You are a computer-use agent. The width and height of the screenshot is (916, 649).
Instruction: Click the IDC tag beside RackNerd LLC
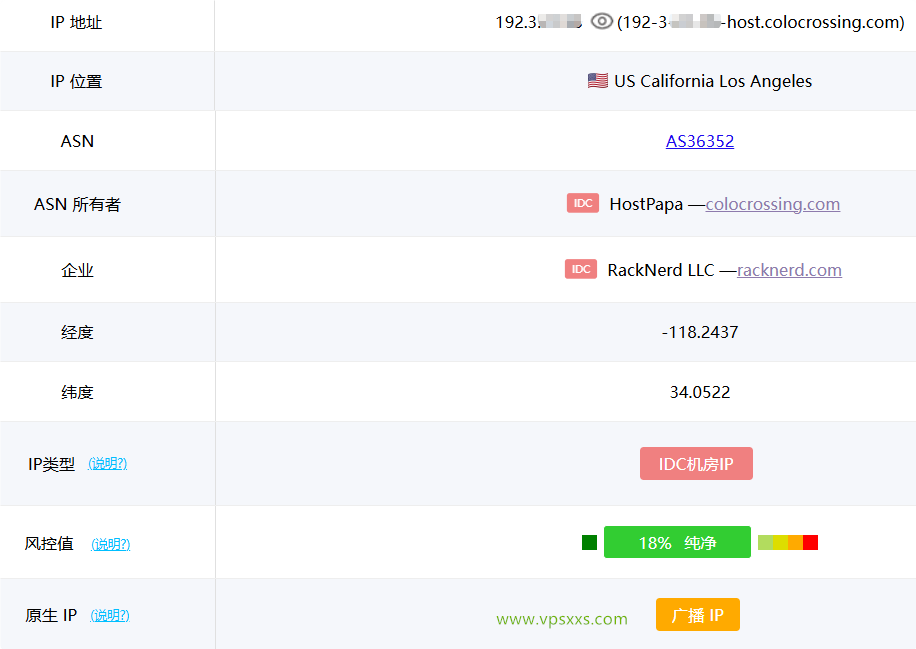coord(581,269)
